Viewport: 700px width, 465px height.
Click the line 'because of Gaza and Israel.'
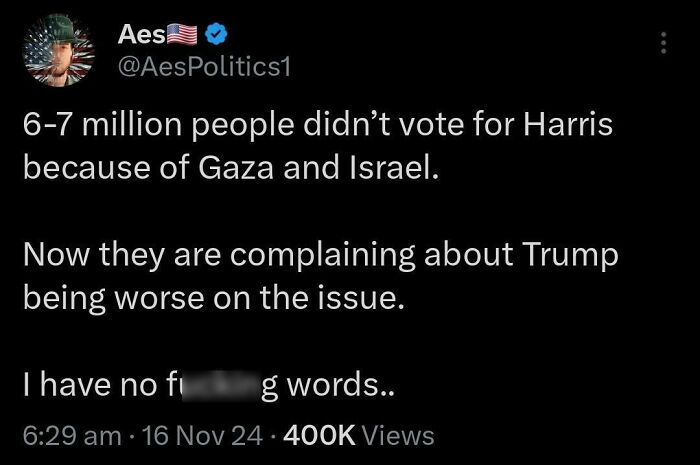point(231,165)
